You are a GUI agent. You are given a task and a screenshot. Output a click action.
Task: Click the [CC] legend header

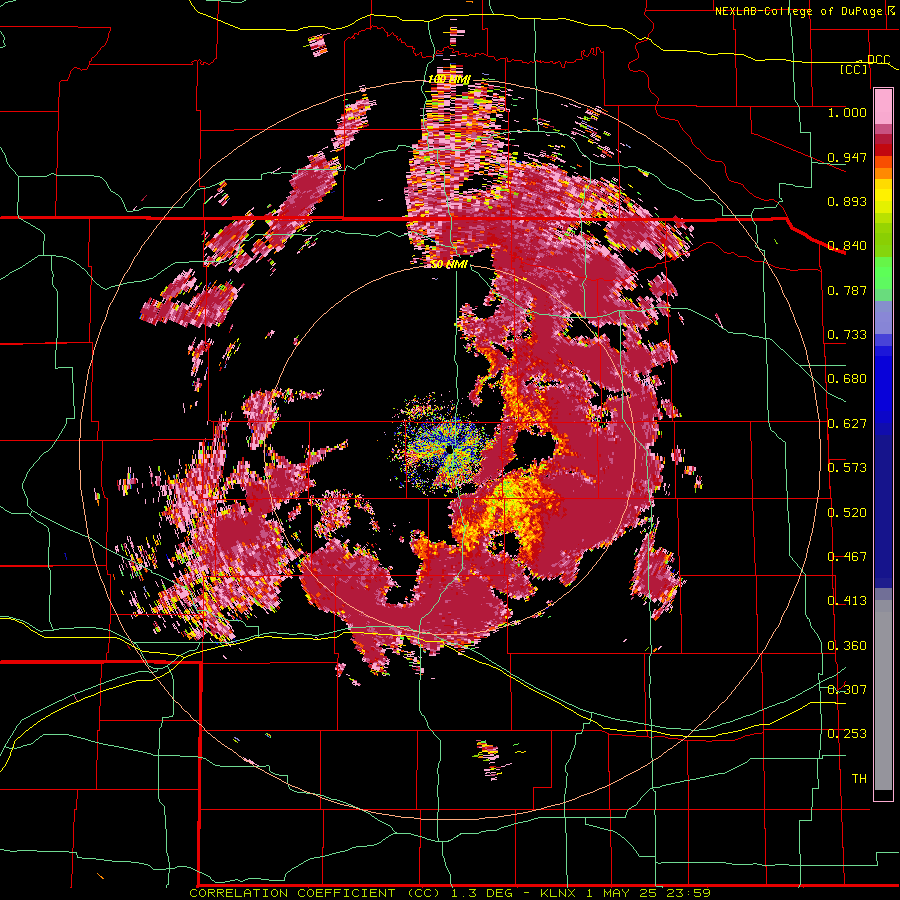854,70
